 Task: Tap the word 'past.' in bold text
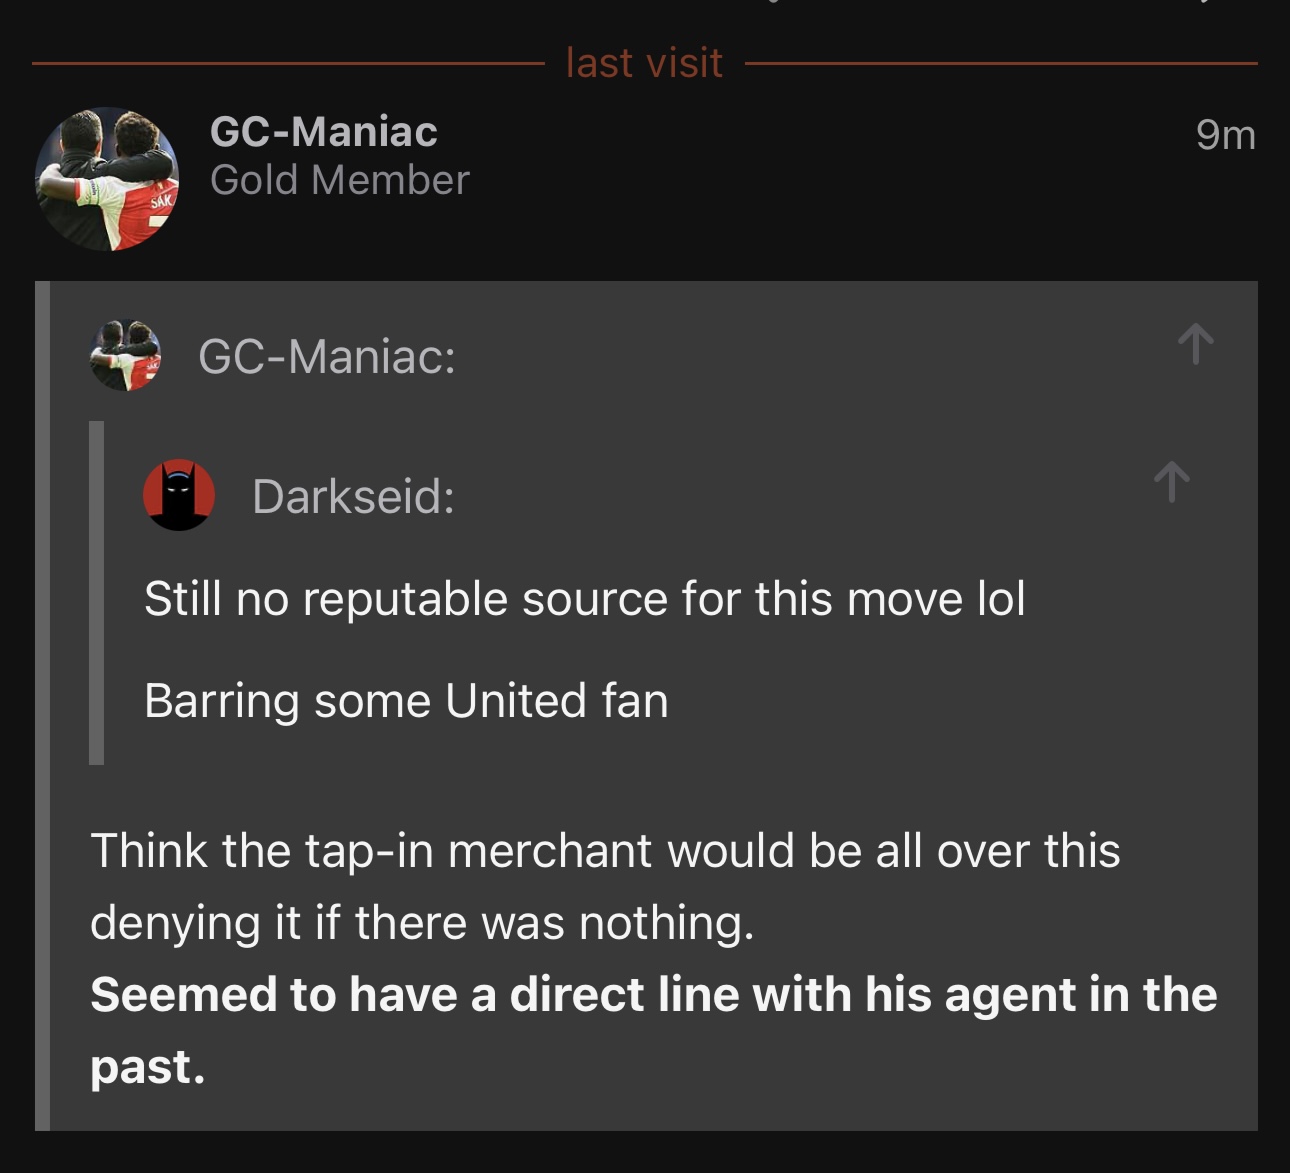tap(147, 1067)
